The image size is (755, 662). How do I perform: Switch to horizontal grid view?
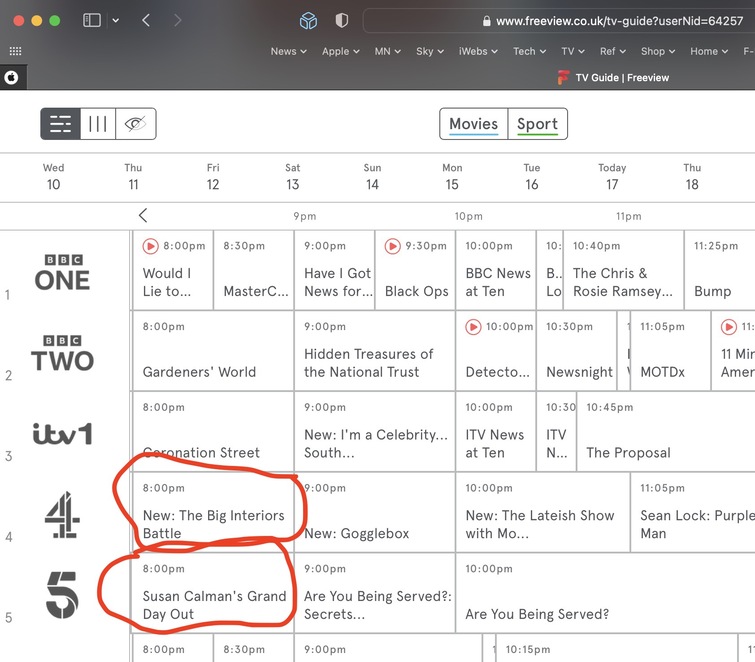point(60,124)
